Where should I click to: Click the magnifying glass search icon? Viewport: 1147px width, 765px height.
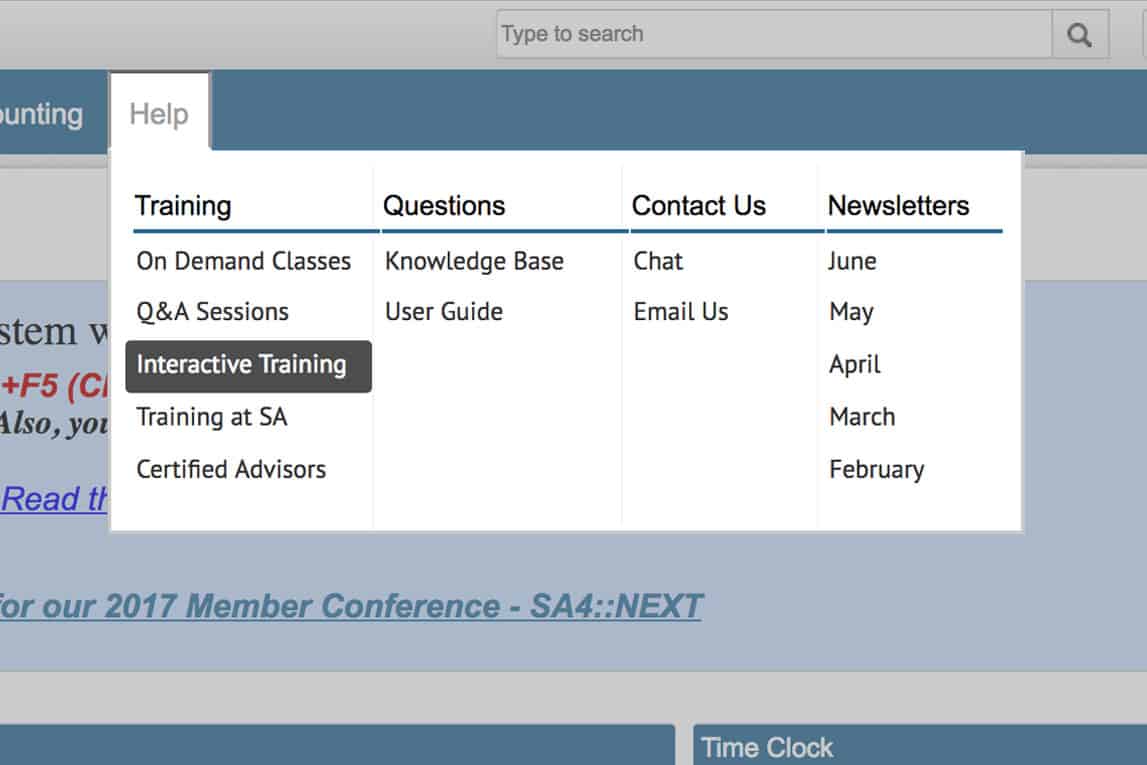click(1080, 34)
